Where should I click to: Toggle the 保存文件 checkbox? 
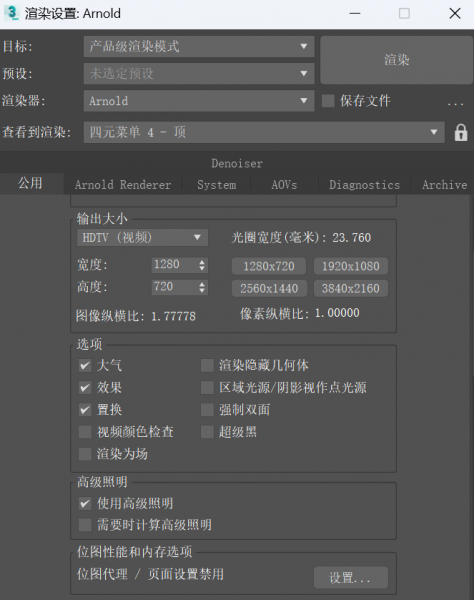[328, 101]
